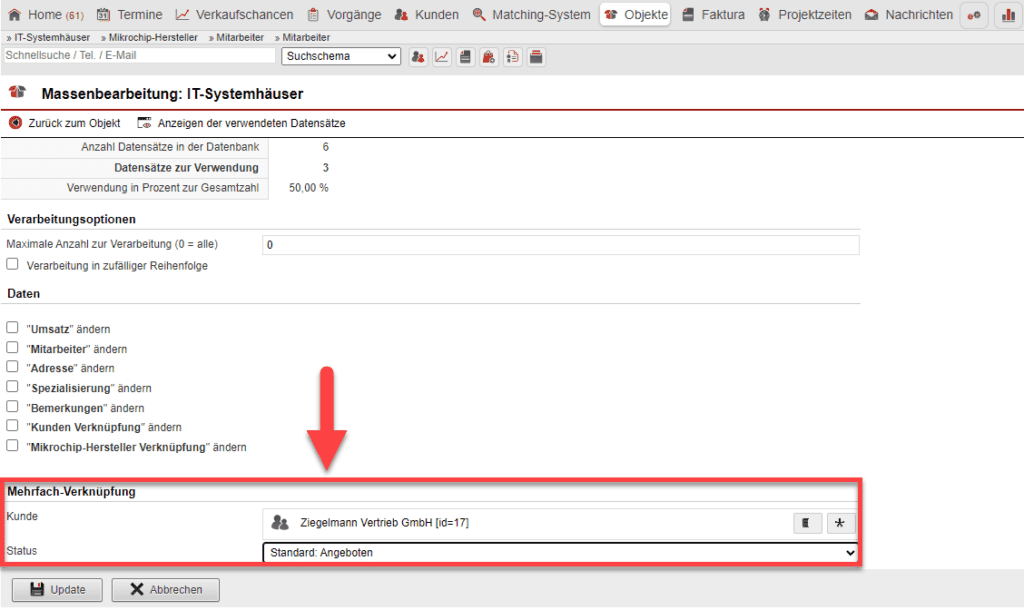The image size is (1024, 610).
Task: Open the Kunden section in the navigation
Action: [x=426, y=14]
